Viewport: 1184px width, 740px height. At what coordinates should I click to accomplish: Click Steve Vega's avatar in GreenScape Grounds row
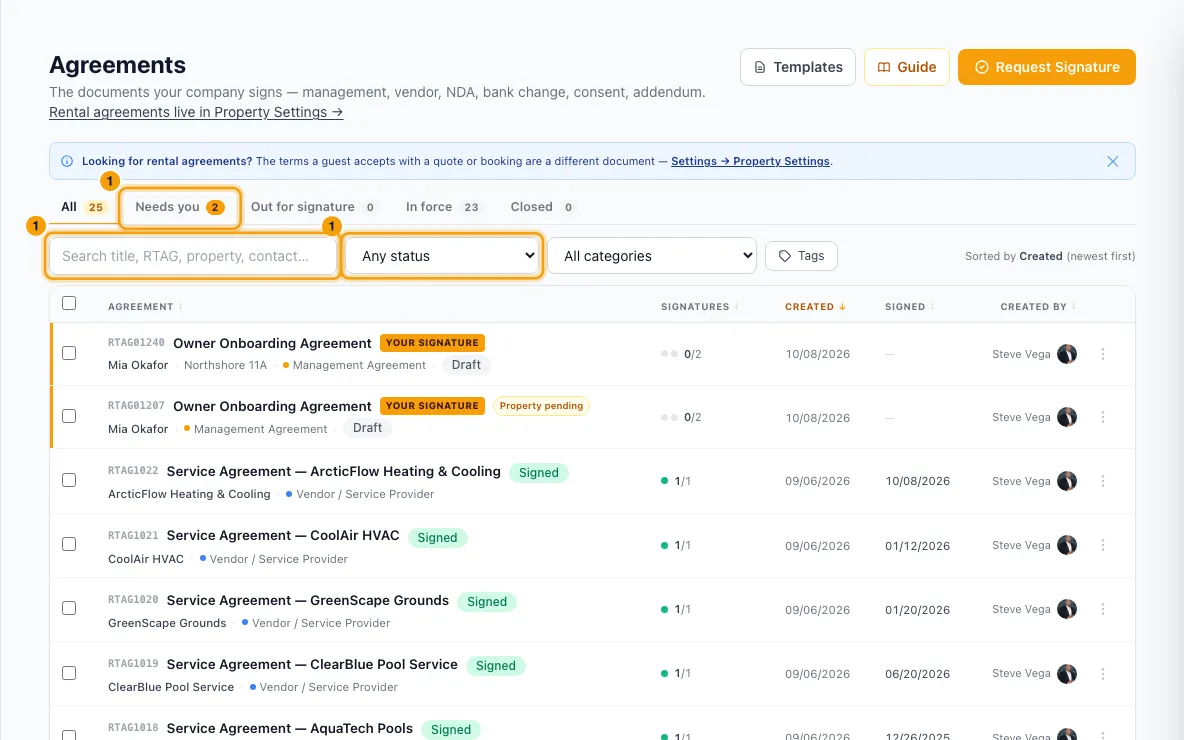(x=1067, y=609)
